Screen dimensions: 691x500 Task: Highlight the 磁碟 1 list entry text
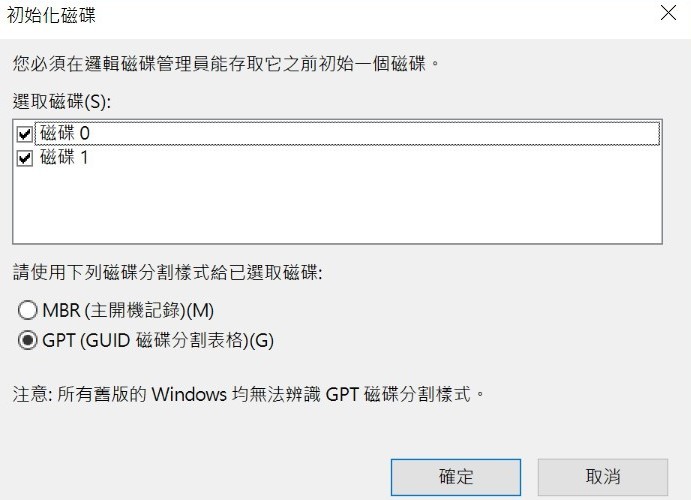pyautogui.click(x=65, y=157)
